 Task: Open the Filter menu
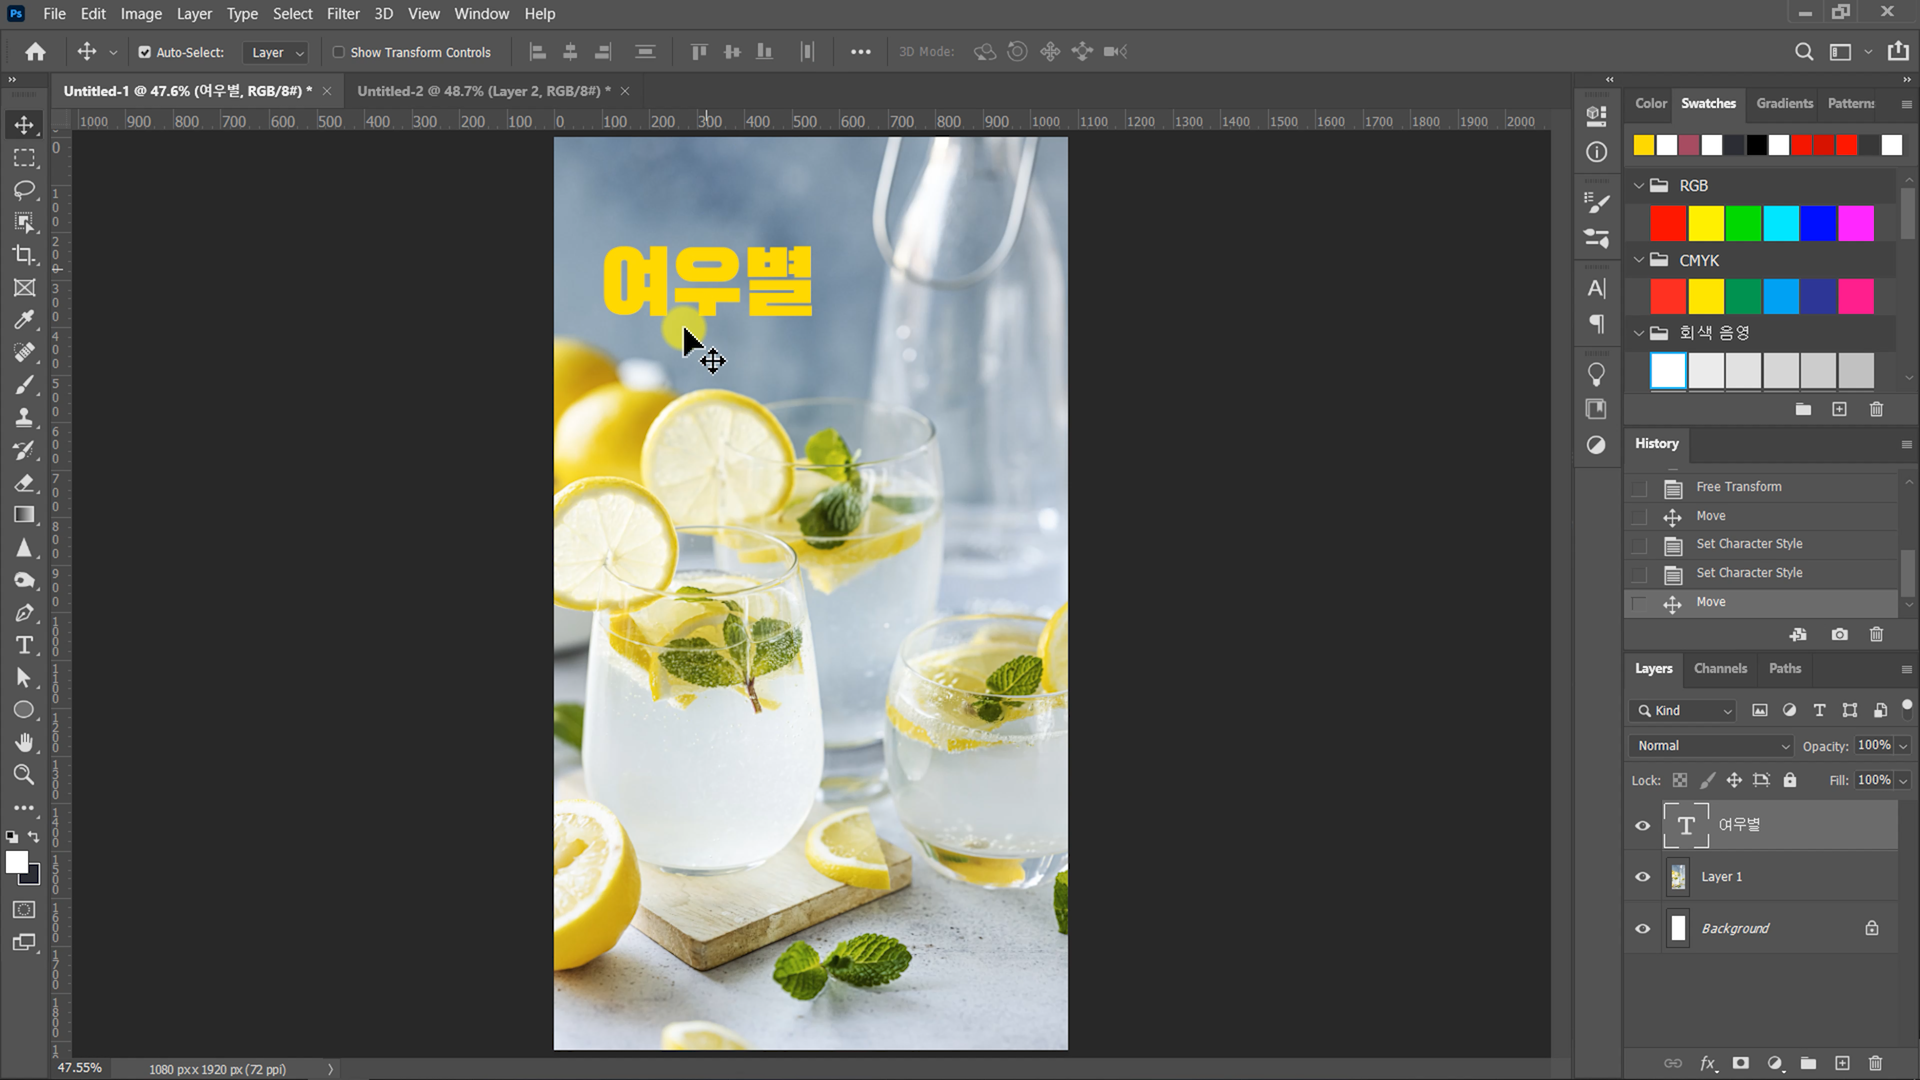(342, 14)
